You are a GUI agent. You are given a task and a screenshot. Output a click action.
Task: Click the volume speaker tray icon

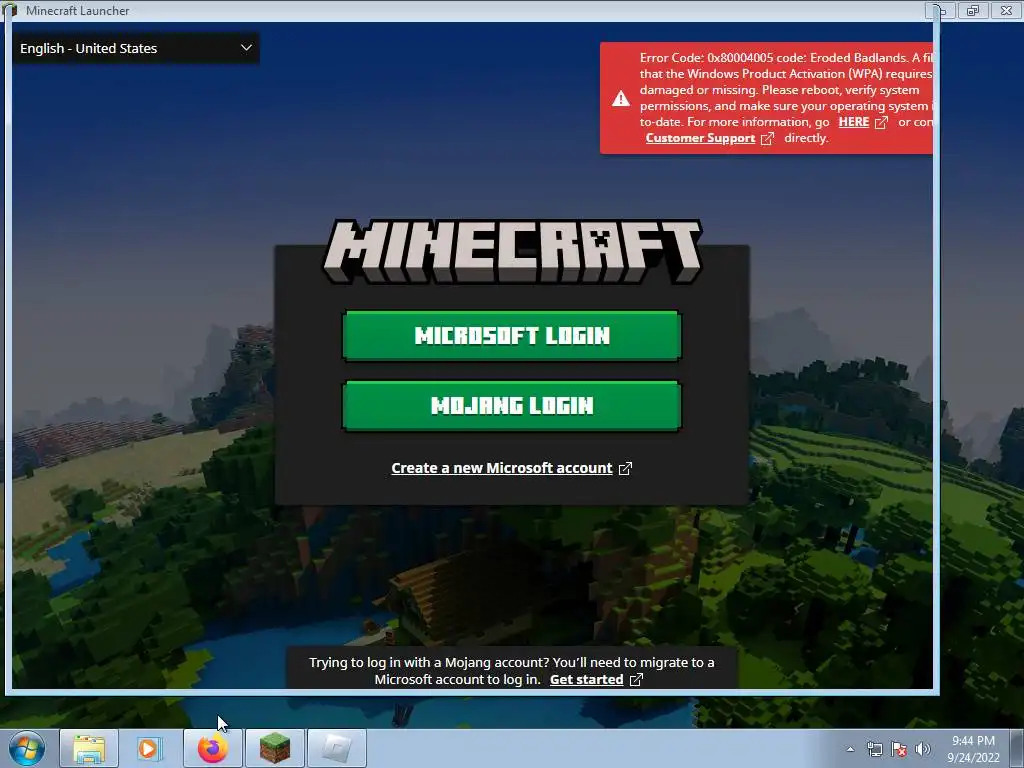click(x=923, y=749)
